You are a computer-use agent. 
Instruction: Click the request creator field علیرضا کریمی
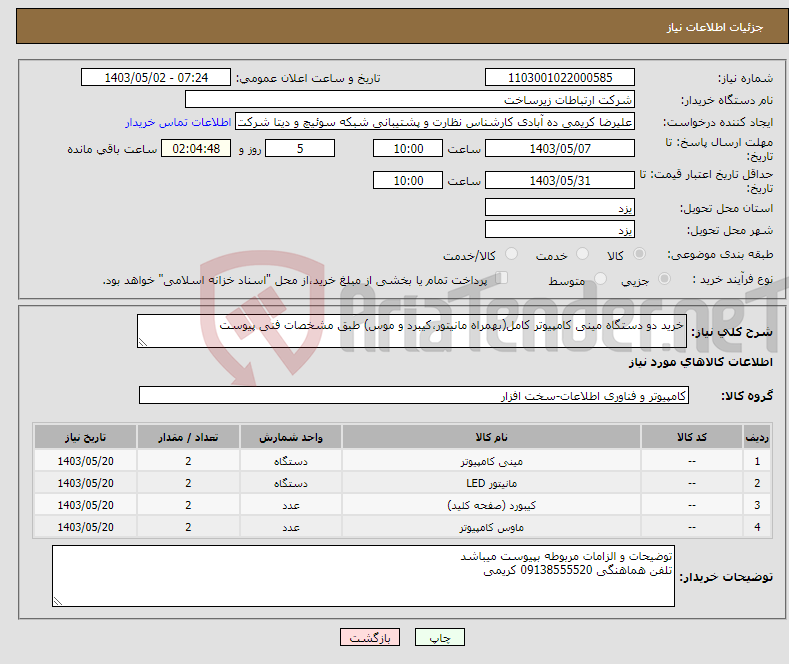tap(435, 122)
